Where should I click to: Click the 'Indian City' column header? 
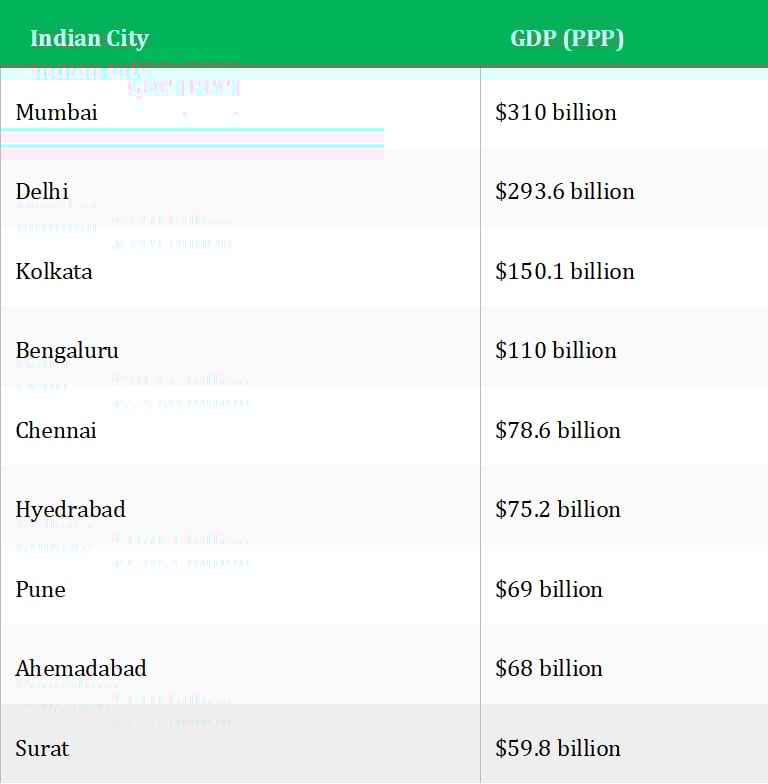coord(89,39)
